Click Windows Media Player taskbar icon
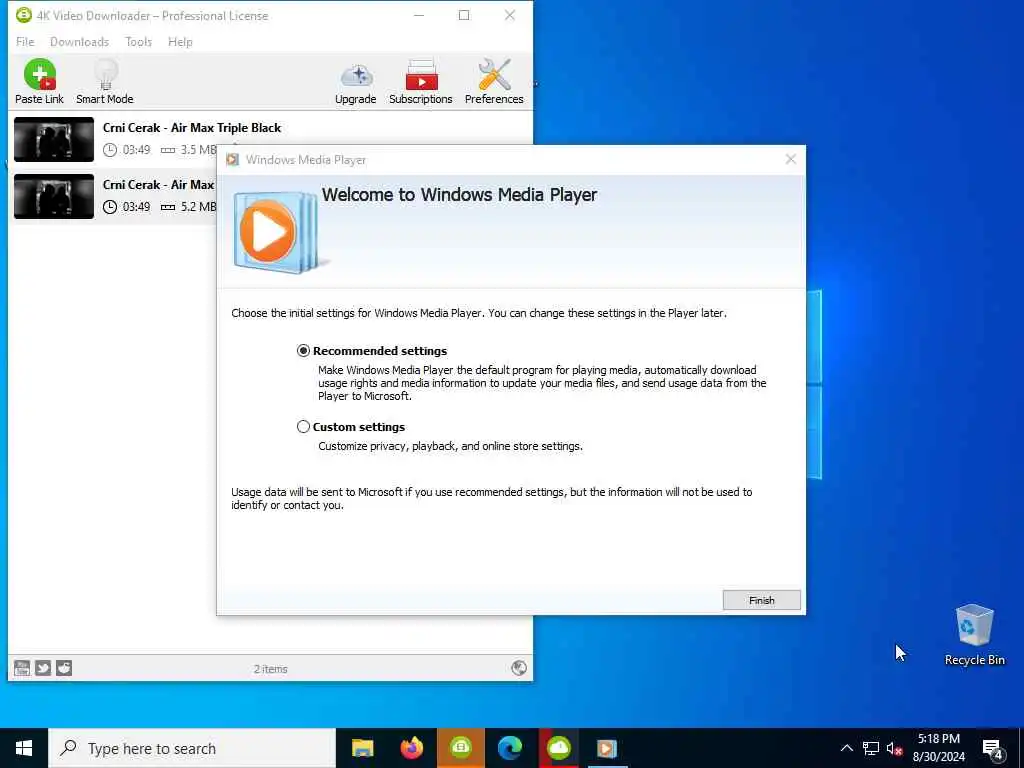This screenshot has height=768, width=1024. coord(607,748)
